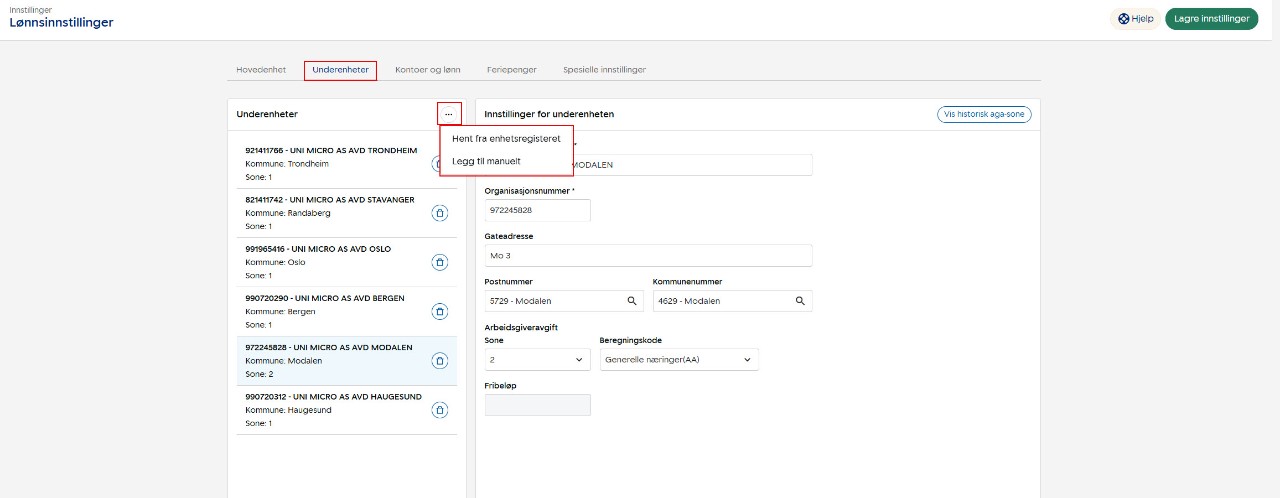This screenshot has width=1280, height=498.
Task: Open Hjelp in the top bar
Action: click(x=1136, y=19)
